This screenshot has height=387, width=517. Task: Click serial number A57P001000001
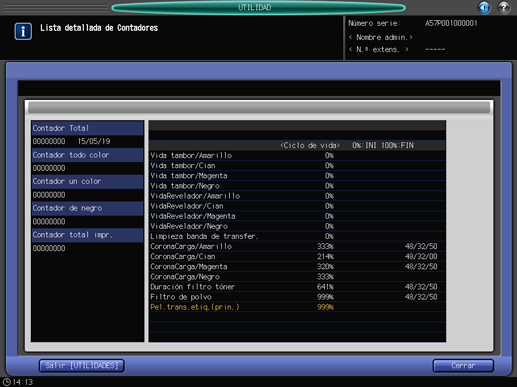pyautogui.click(x=451, y=23)
